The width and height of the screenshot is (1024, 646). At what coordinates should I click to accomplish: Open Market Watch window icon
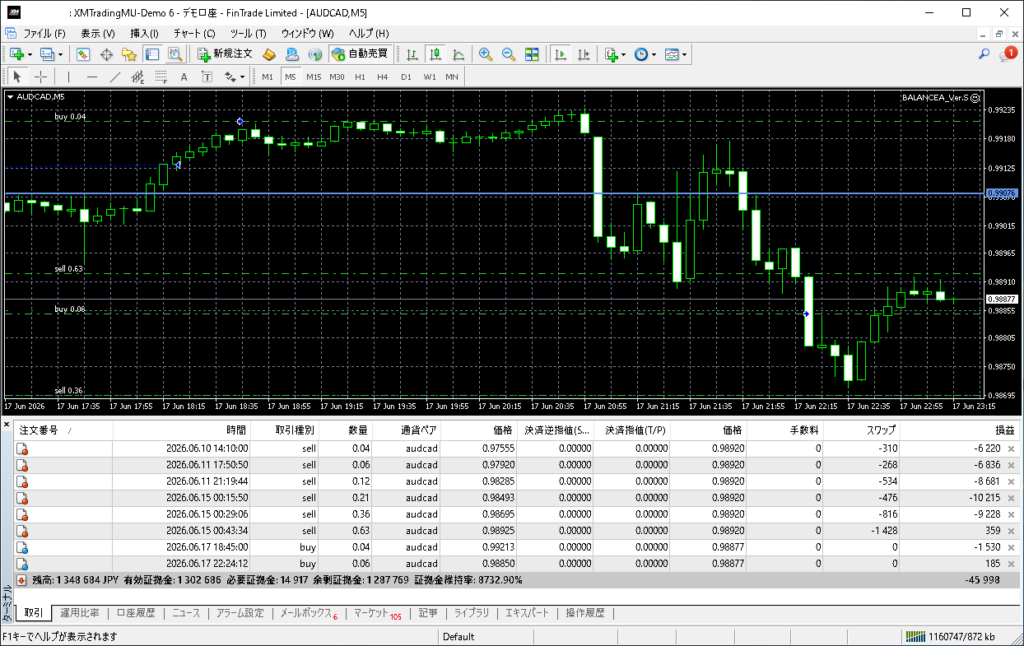click(x=83, y=54)
